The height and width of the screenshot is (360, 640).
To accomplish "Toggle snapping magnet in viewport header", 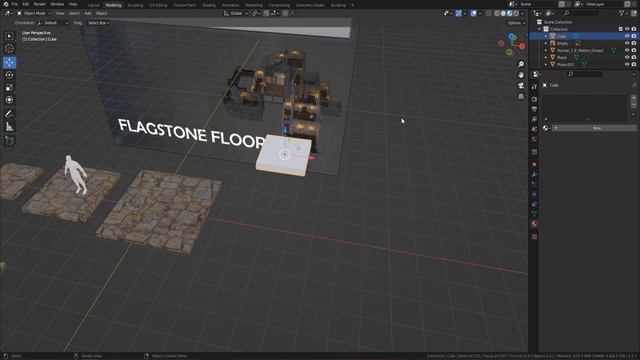I will point(266,13).
